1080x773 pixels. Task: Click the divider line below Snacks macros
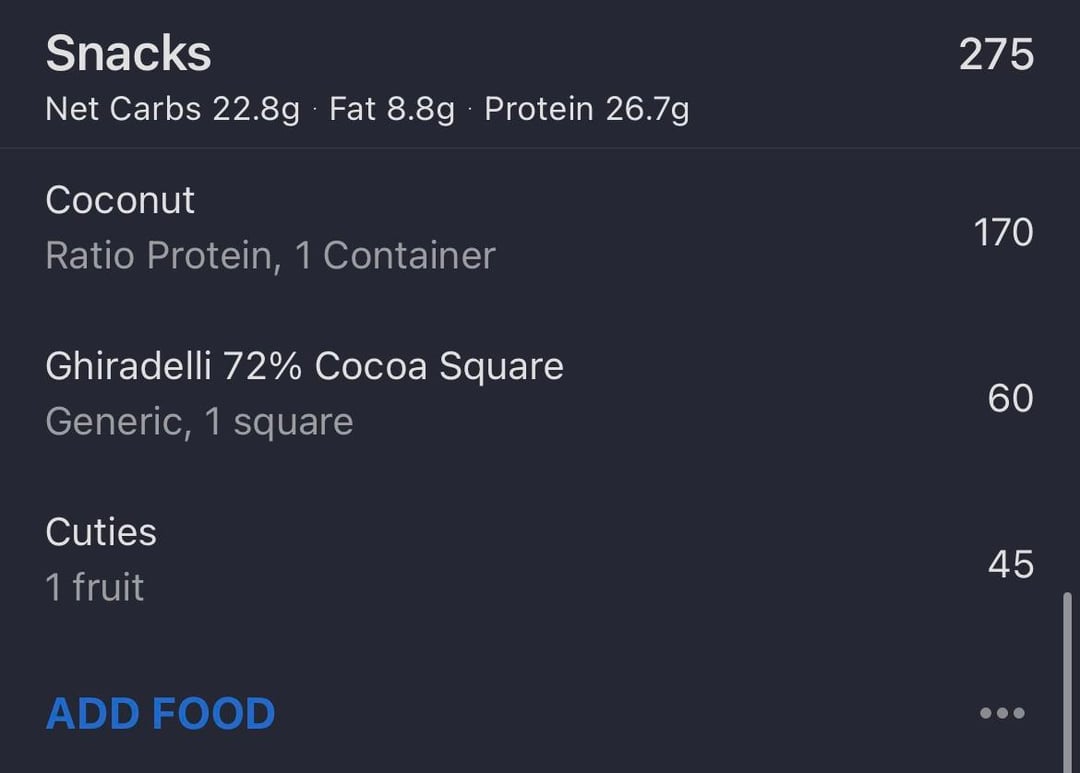(x=540, y=148)
